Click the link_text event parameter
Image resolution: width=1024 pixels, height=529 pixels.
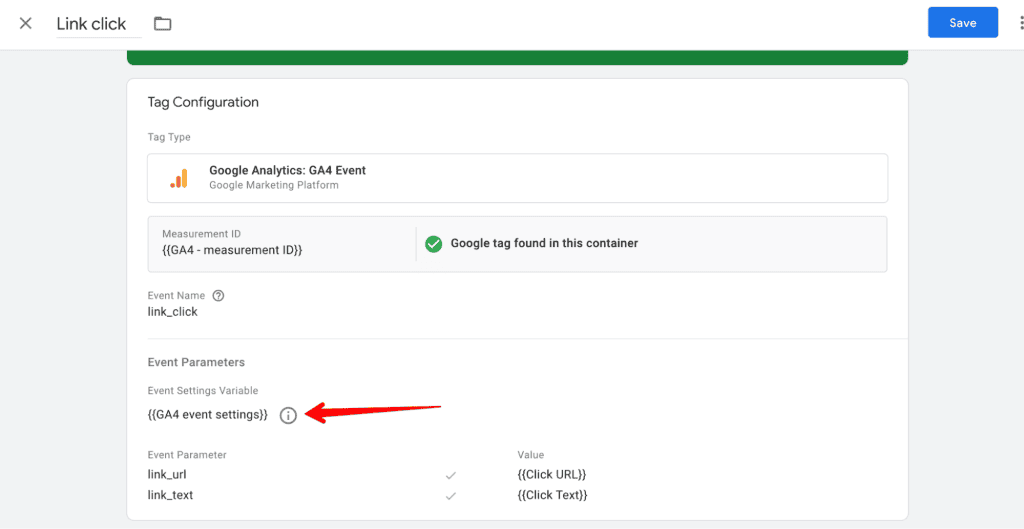[x=170, y=495]
